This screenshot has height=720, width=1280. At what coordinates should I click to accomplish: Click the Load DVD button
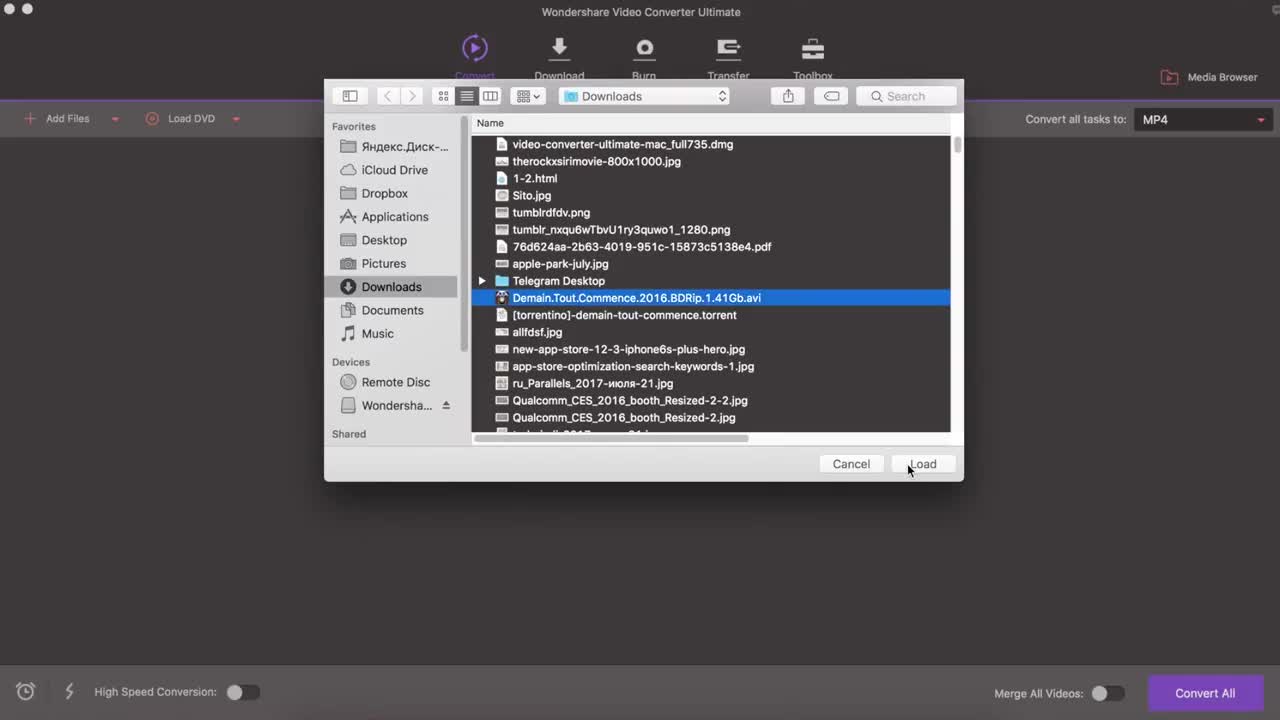tap(180, 118)
